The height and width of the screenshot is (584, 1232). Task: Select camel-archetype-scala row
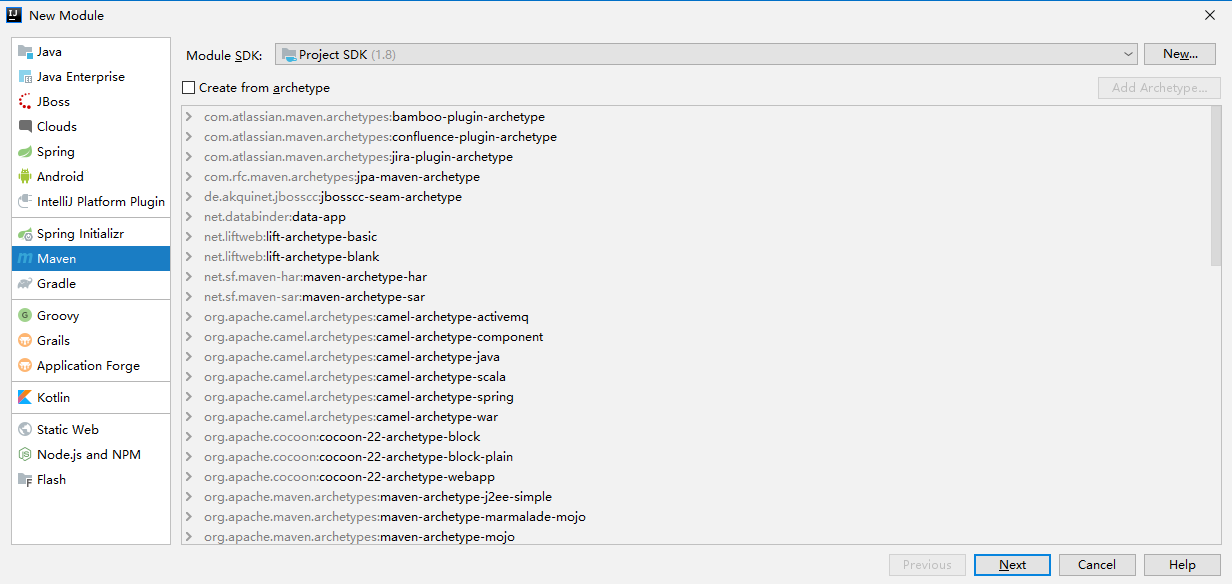696,377
